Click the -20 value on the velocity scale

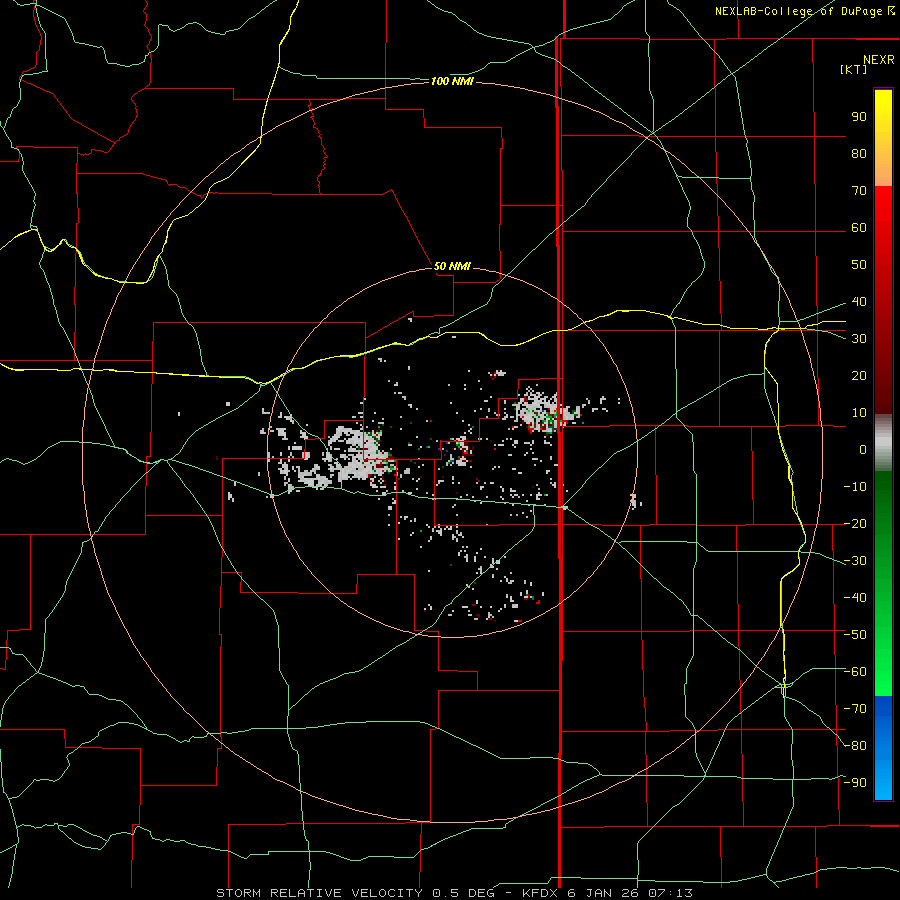tap(855, 523)
